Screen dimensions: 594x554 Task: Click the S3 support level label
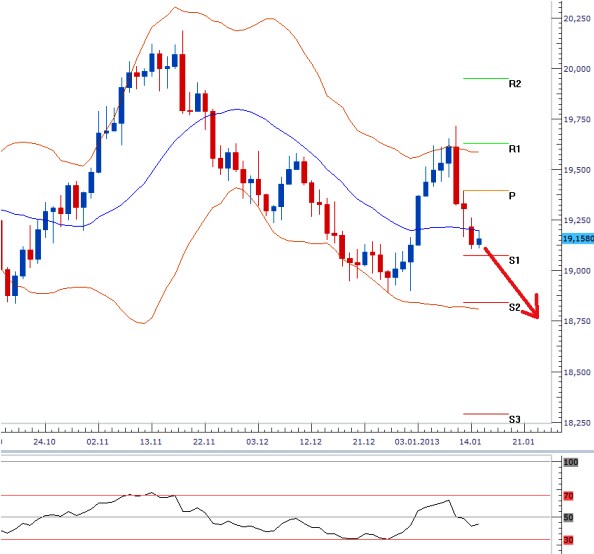(x=514, y=419)
